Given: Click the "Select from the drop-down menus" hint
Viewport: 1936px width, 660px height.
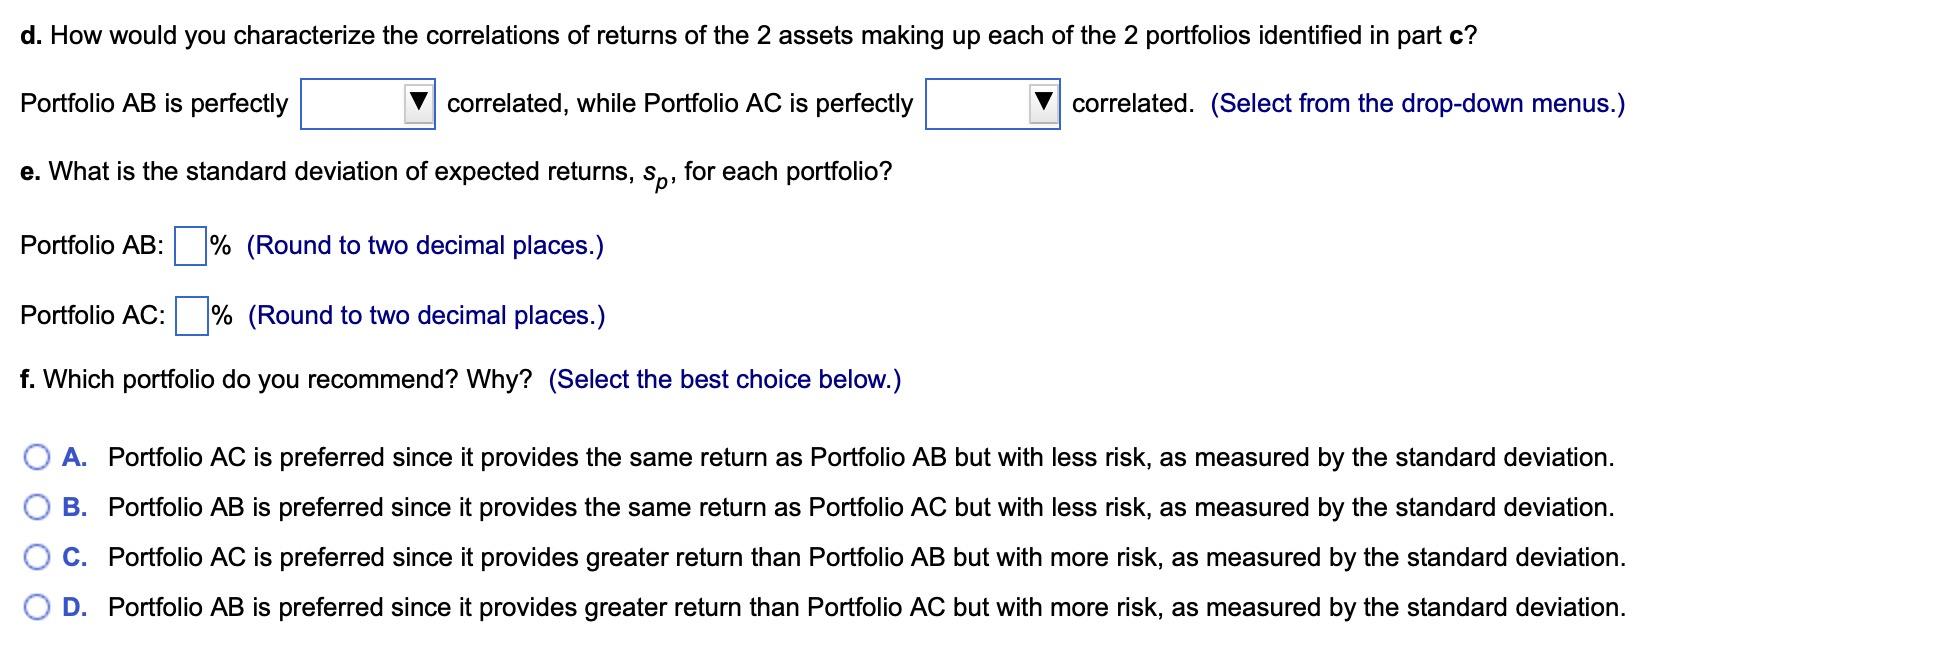Looking at the screenshot, I should (x=1417, y=104).
